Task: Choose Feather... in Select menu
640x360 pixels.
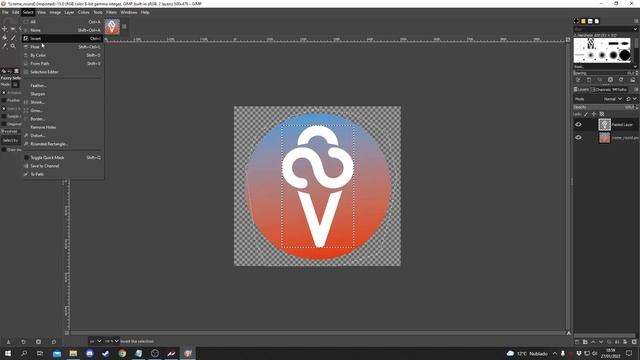Action: (62, 86)
